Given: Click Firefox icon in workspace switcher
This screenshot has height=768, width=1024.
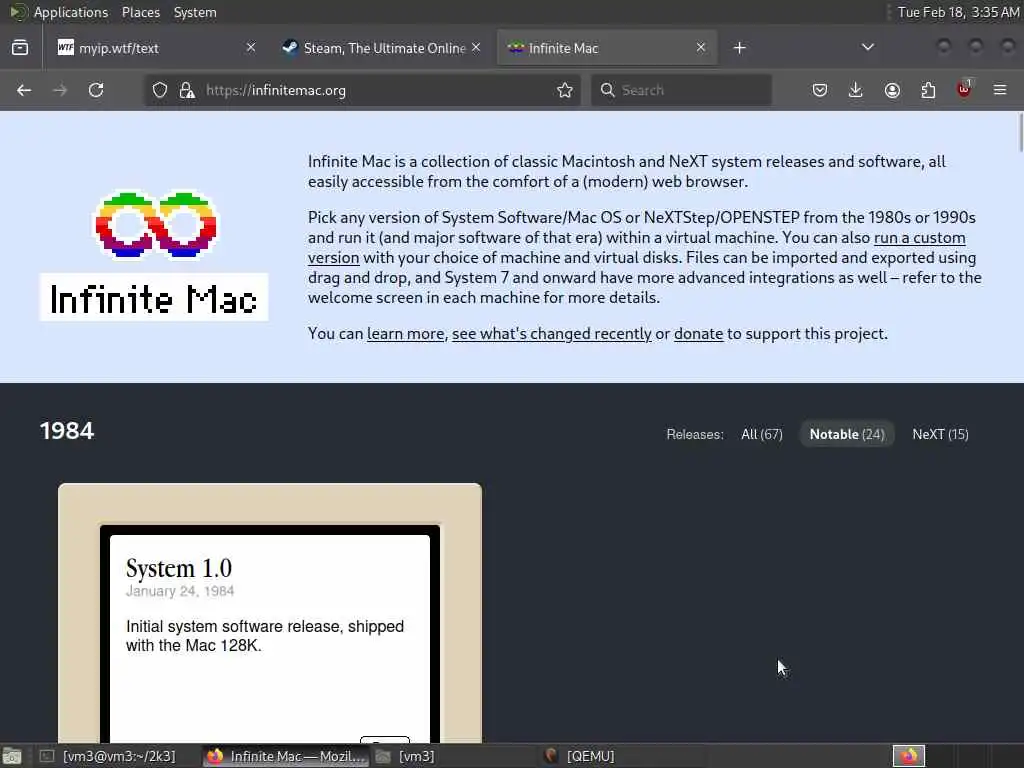Looking at the screenshot, I should tap(909, 756).
